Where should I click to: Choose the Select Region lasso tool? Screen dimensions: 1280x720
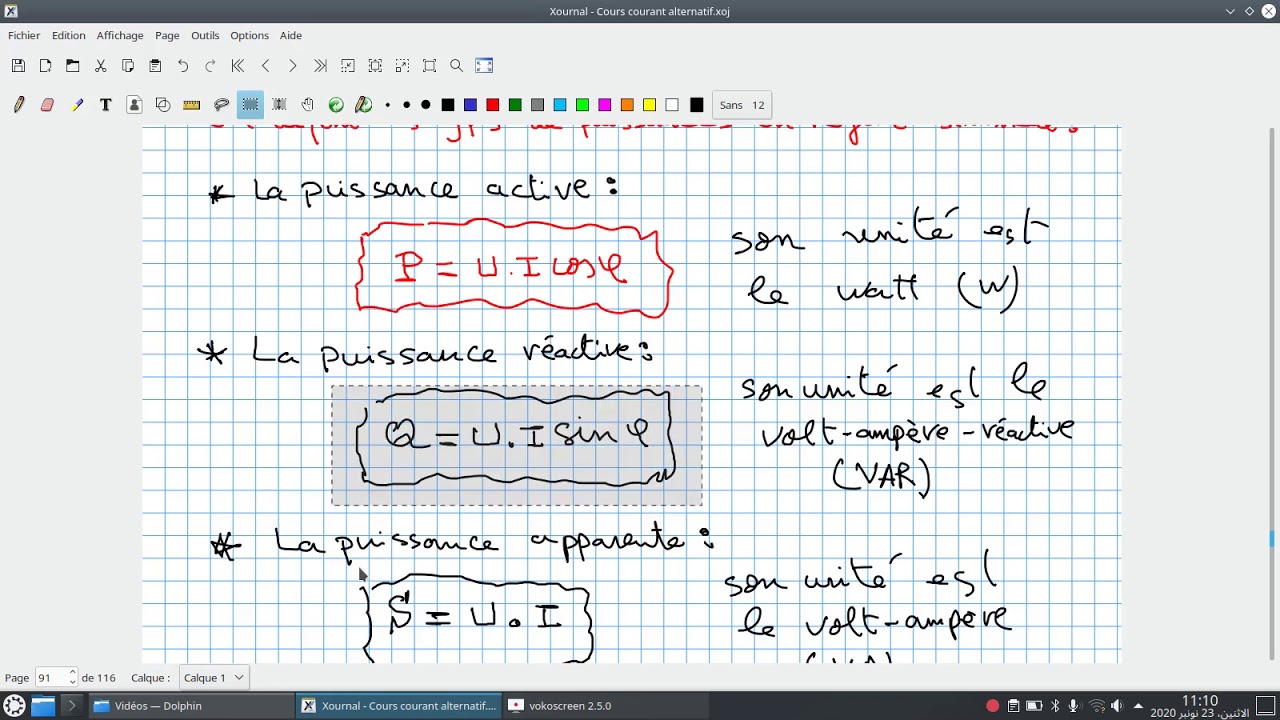[221, 105]
